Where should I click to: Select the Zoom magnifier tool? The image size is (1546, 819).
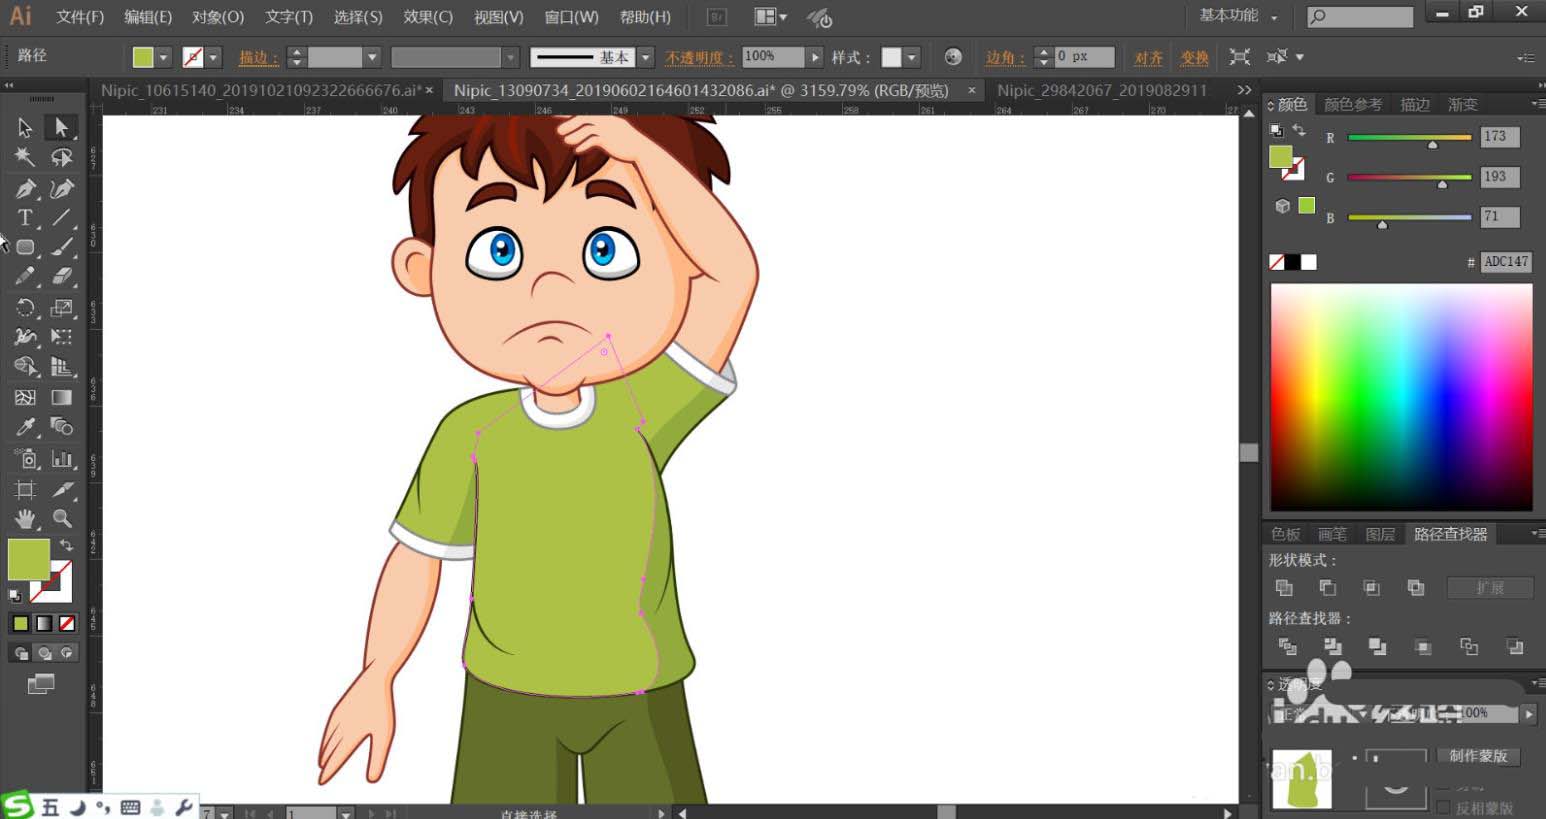tap(62, 519)
